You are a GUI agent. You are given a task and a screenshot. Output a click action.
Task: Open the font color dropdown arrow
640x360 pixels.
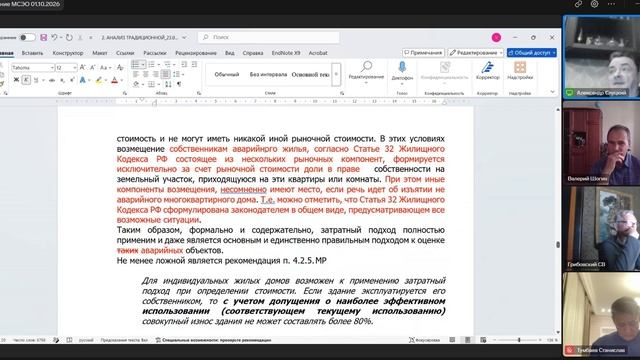(x=122, y=80)
